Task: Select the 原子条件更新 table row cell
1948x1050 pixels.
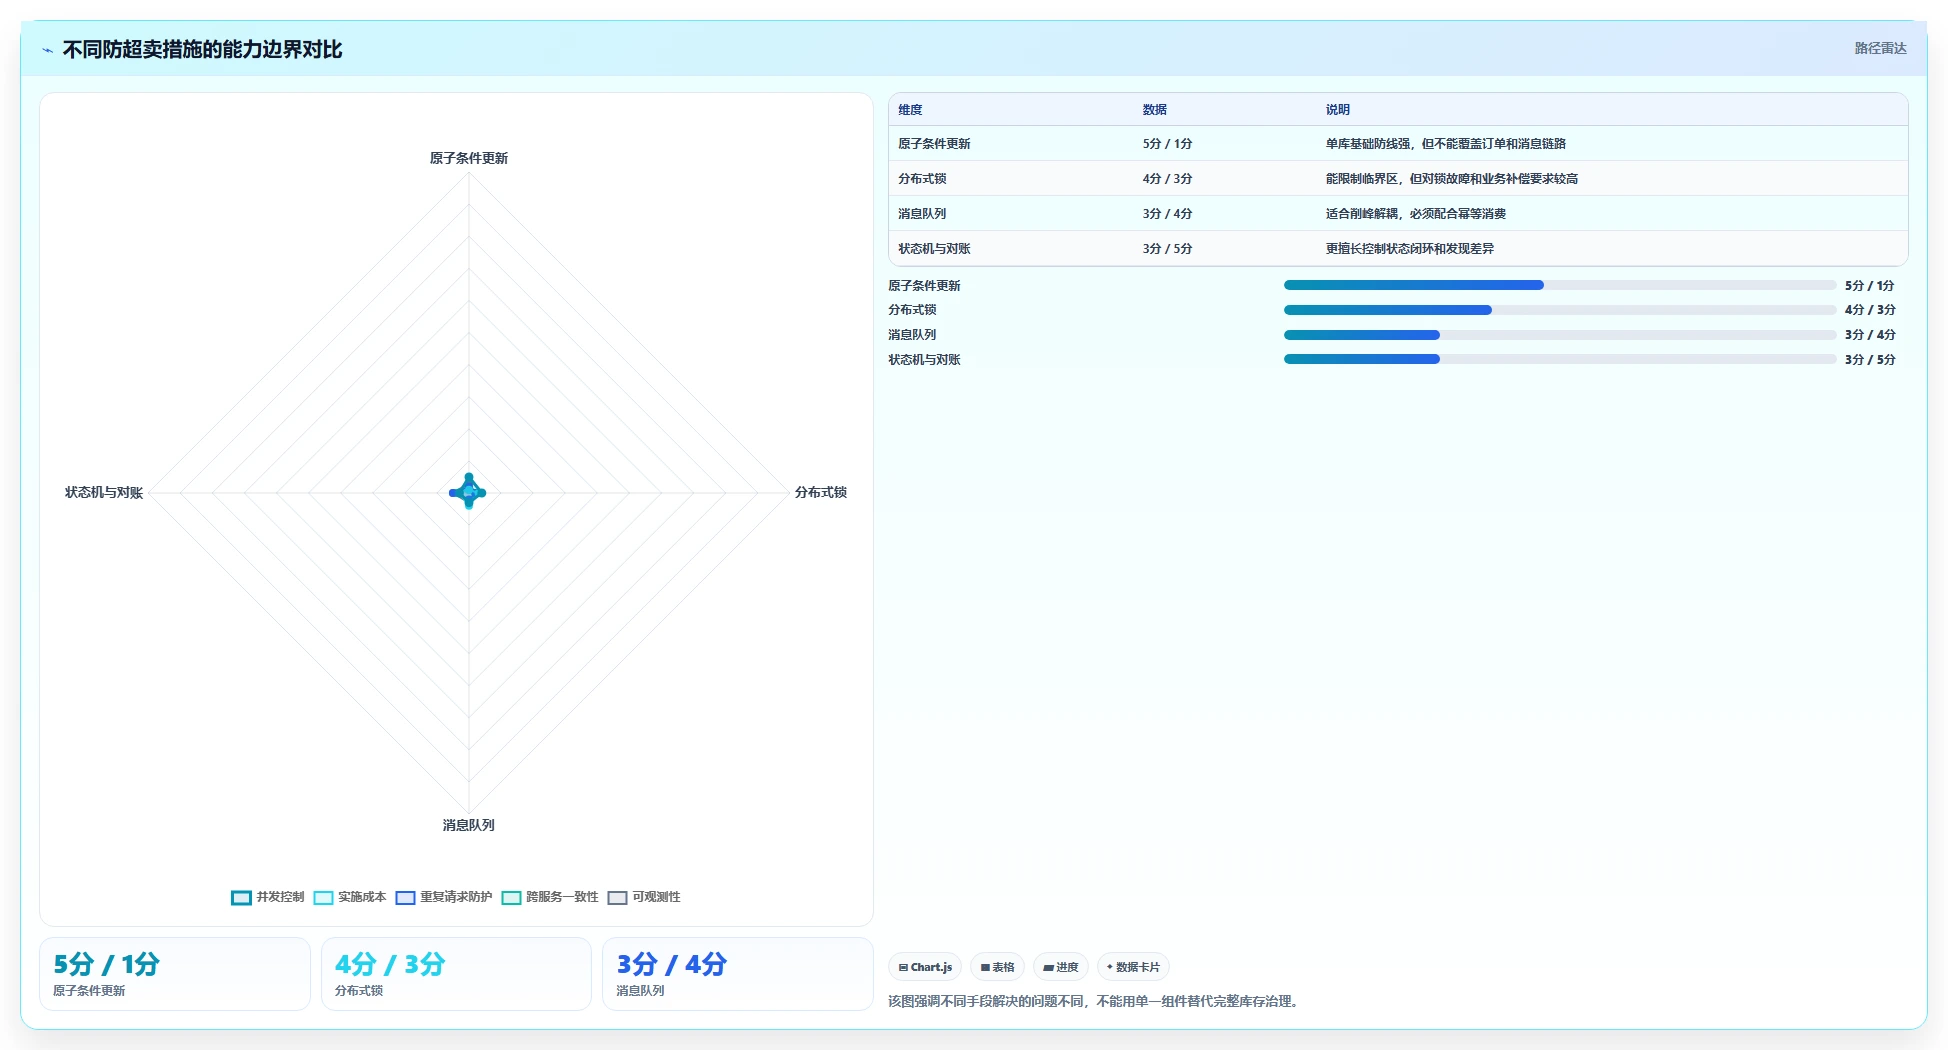Action: 934,144
